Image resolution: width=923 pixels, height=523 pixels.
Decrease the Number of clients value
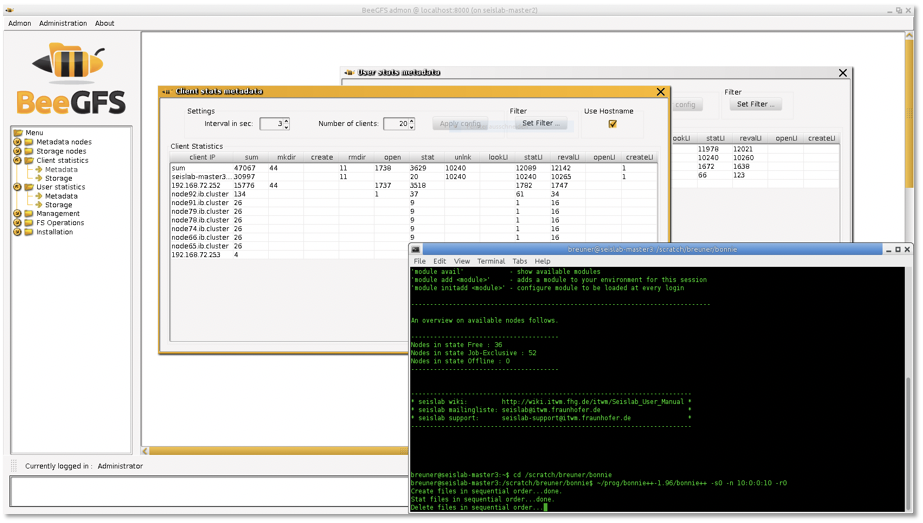411,127
